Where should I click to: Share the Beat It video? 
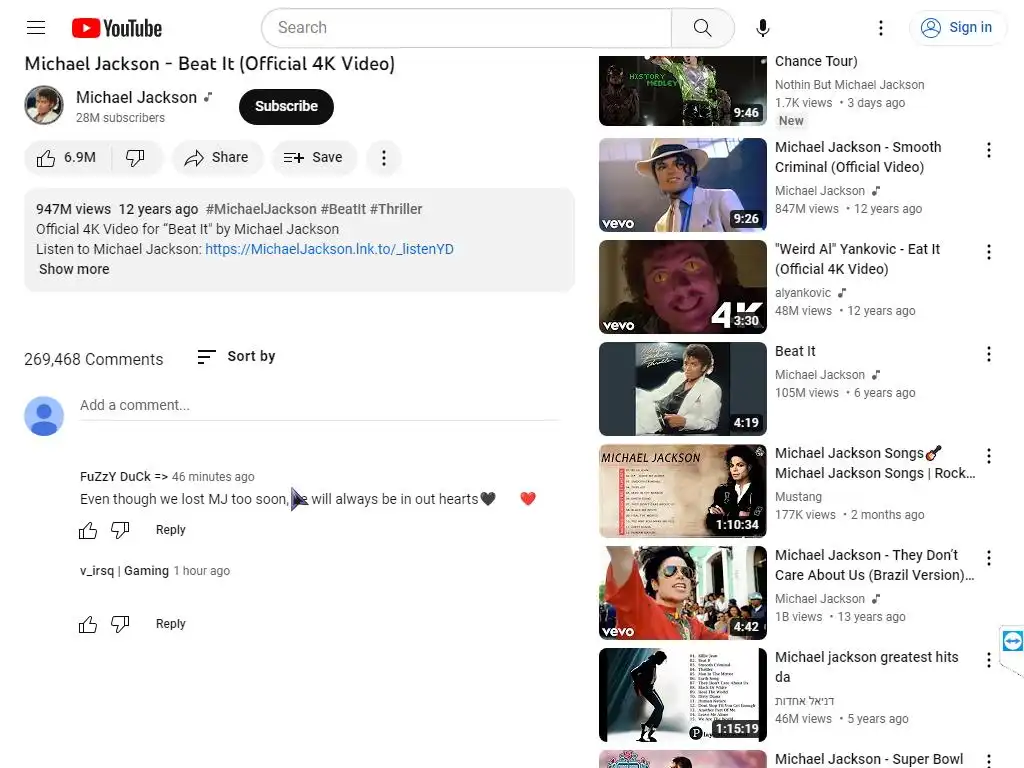217,157
